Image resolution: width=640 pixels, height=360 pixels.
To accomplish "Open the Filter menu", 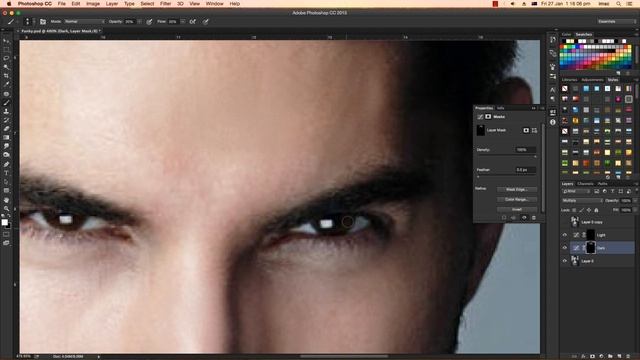I will coord(165,4).
